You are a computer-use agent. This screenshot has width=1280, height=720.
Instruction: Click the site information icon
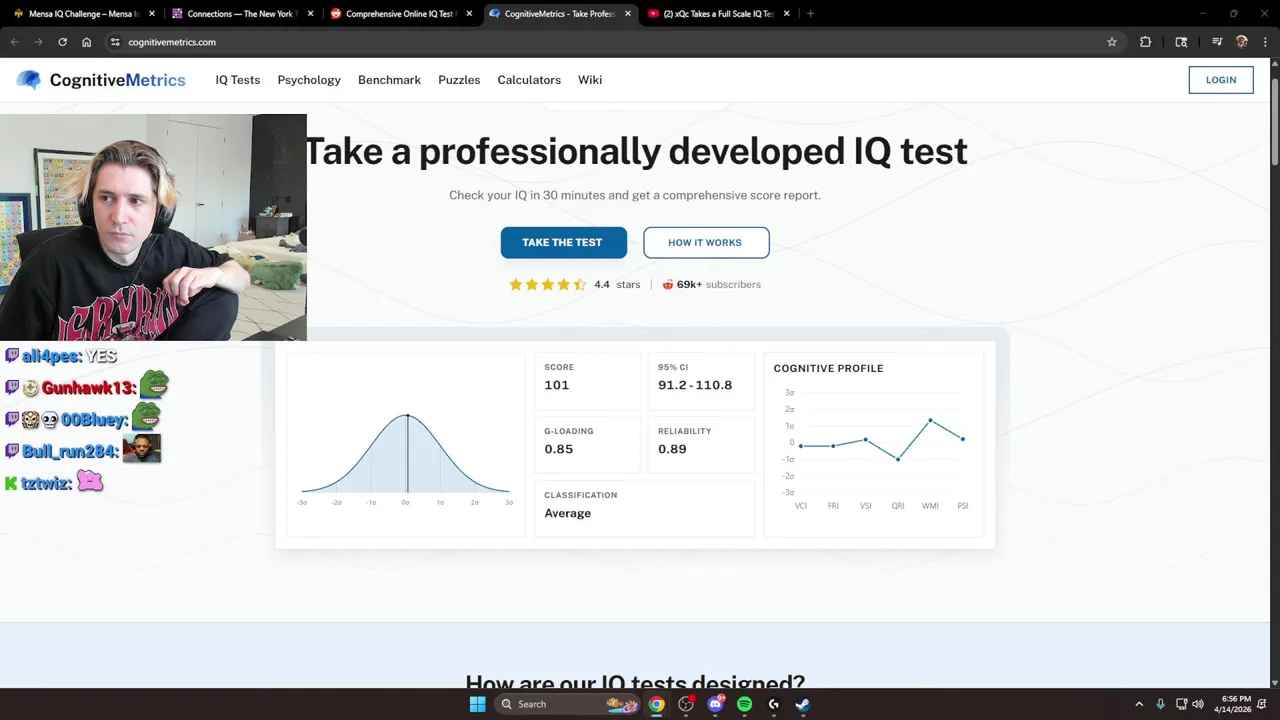pyautogui.click(x=115, y=42)
